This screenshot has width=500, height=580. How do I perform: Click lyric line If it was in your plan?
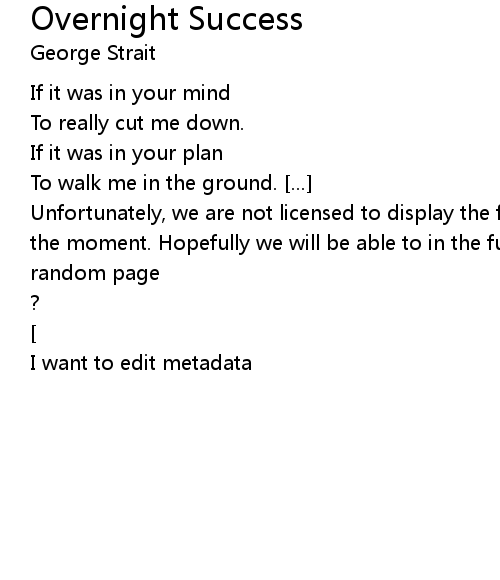click(126, 153)
